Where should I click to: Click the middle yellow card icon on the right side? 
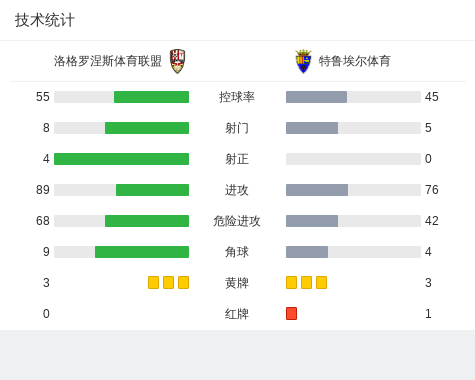[306, 282]
